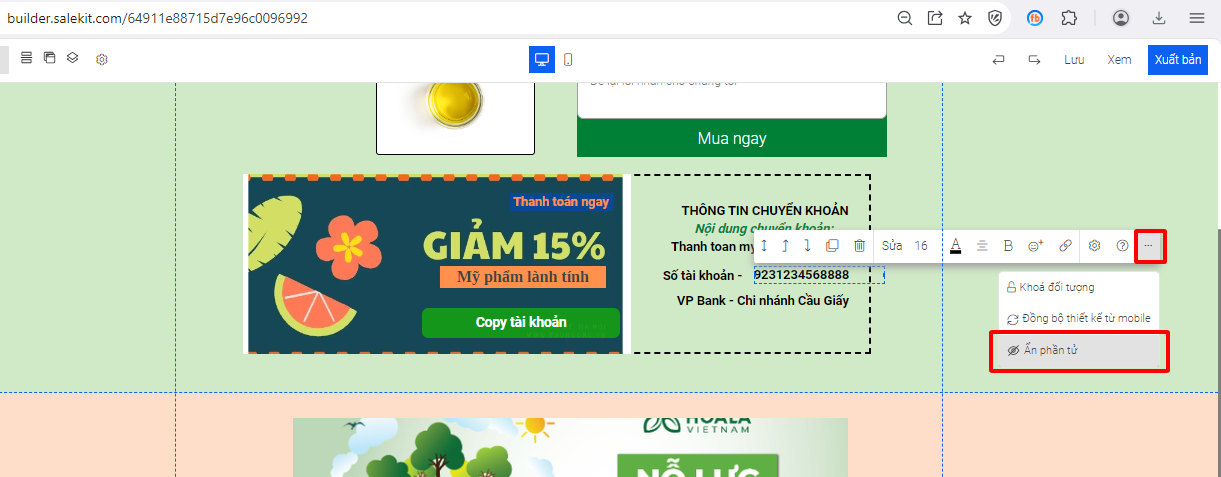The image size is (1221, 477).
Task: Open the font size 16 selector
Action: (x=921, y=245)
